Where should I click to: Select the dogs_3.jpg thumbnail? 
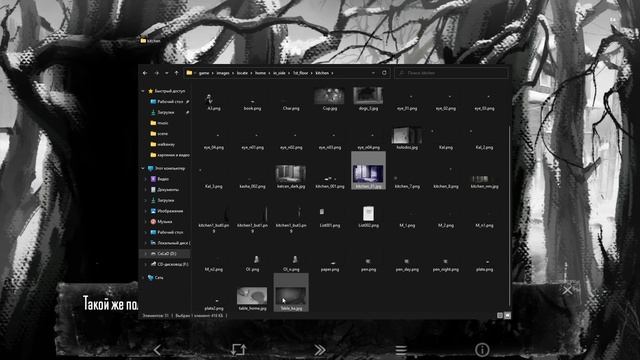368,96
